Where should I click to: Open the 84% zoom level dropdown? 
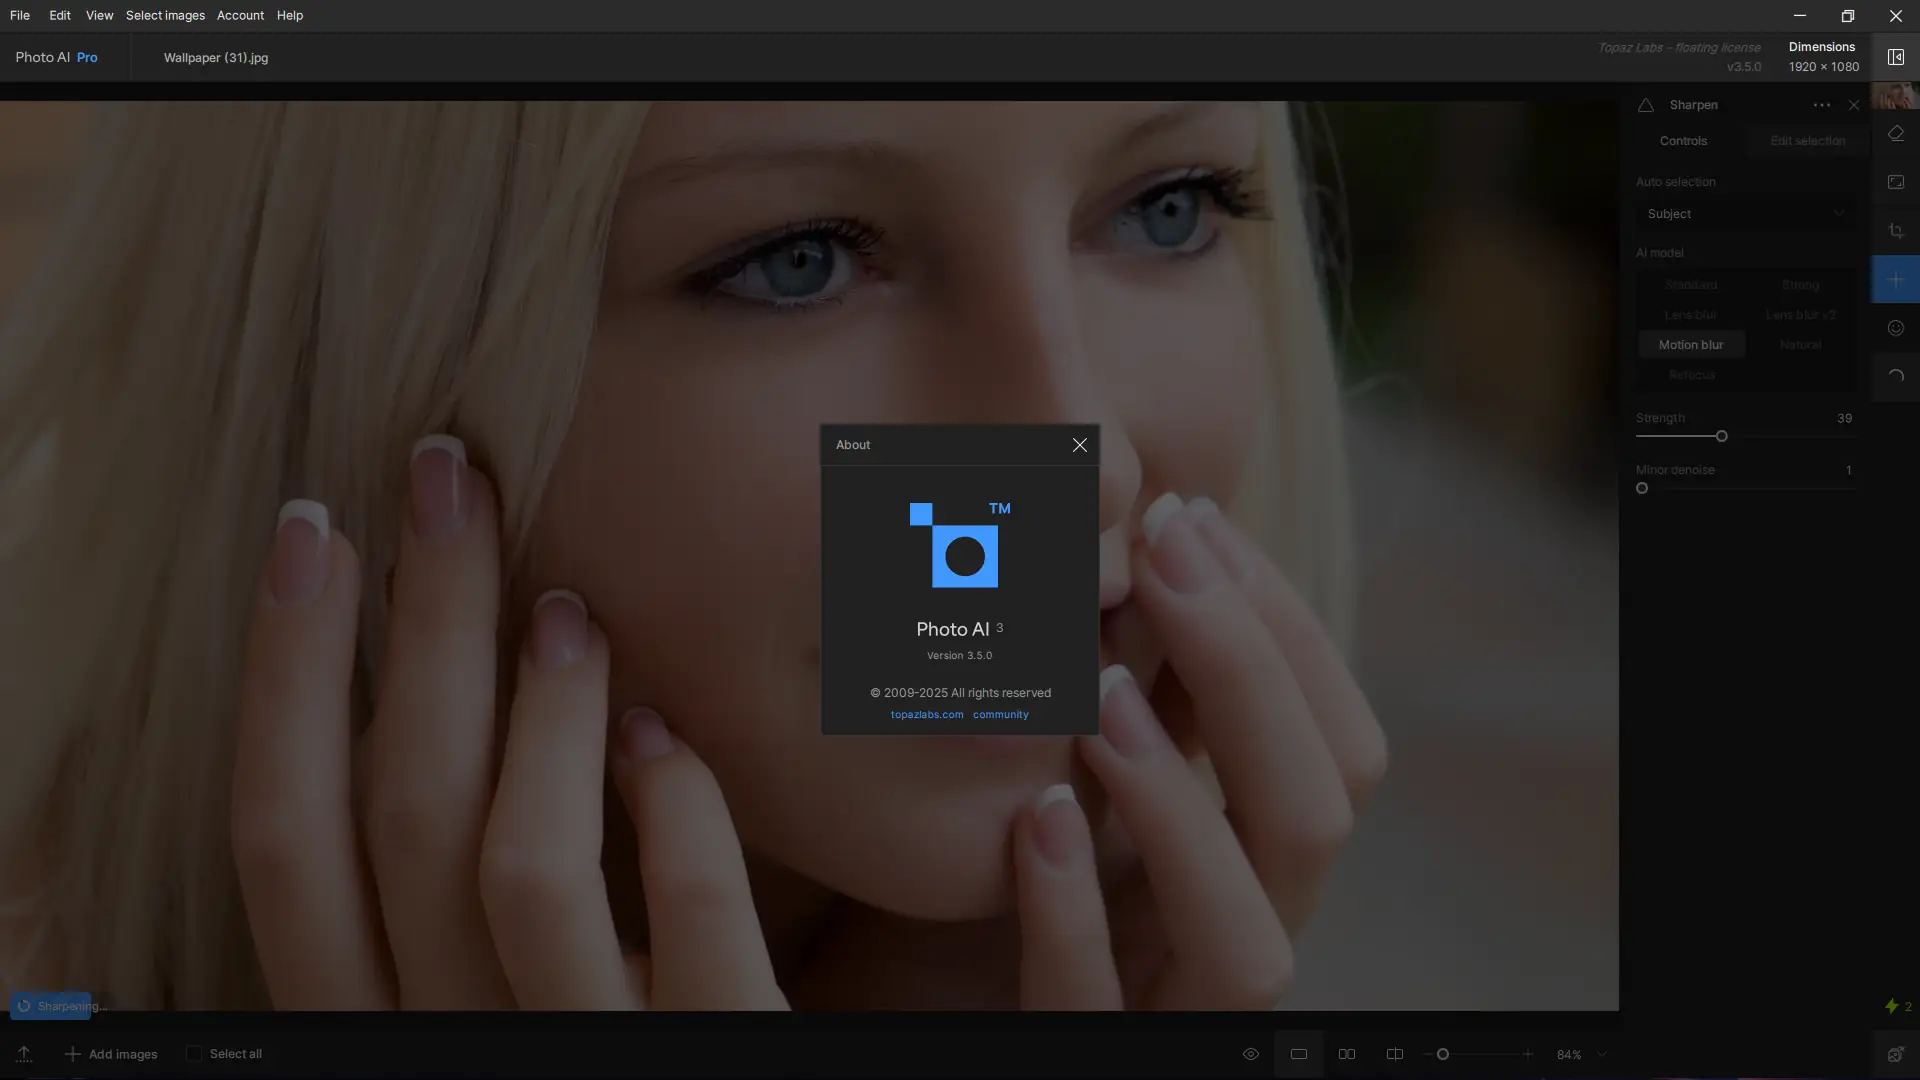click(x=1602, y=1054)
